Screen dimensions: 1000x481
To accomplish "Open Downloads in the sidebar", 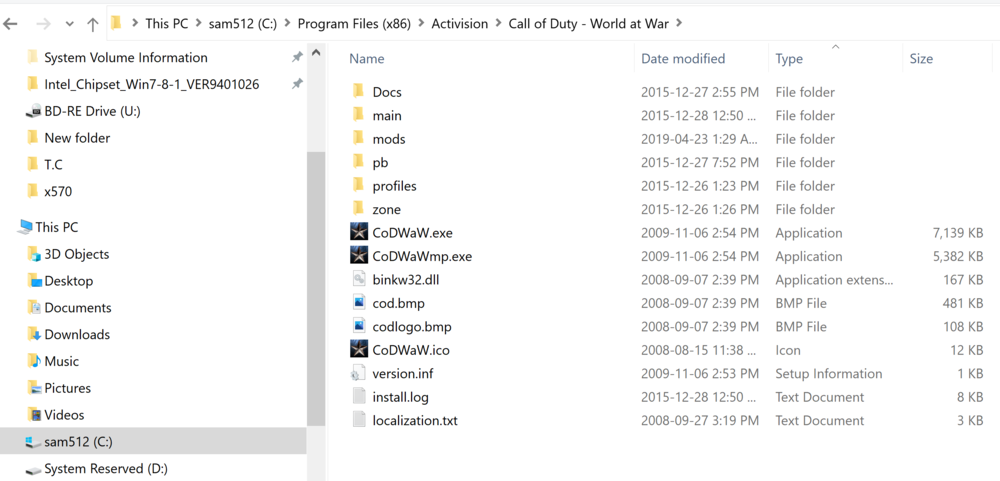I will pyautogui.click(x=77, y=334).
